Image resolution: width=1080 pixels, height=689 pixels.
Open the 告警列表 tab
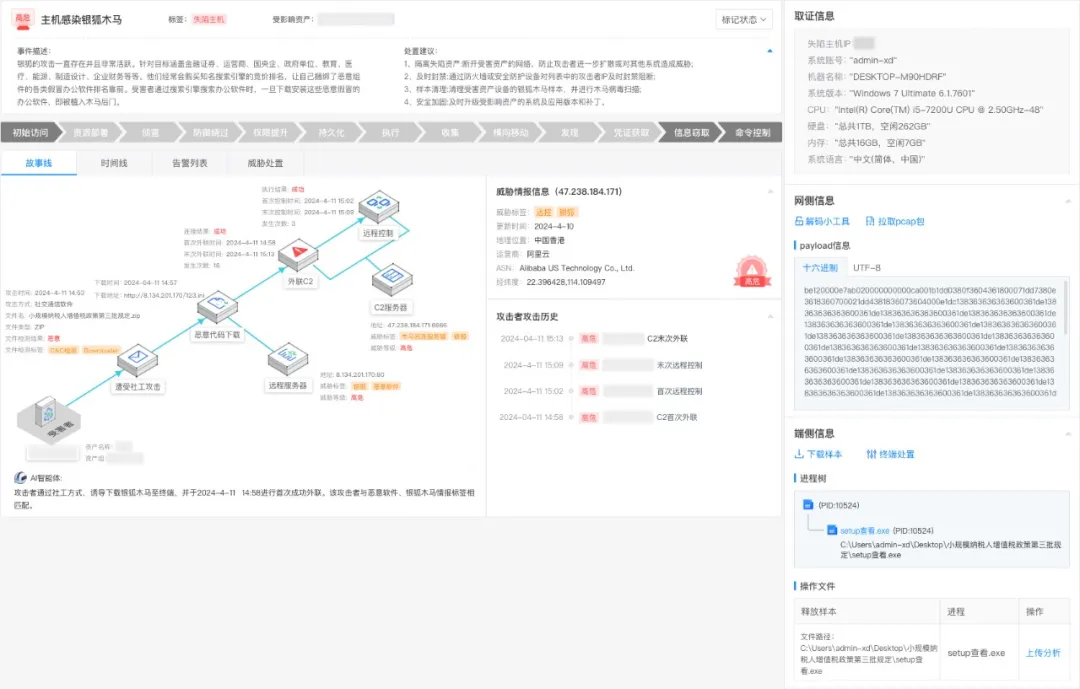189,163
